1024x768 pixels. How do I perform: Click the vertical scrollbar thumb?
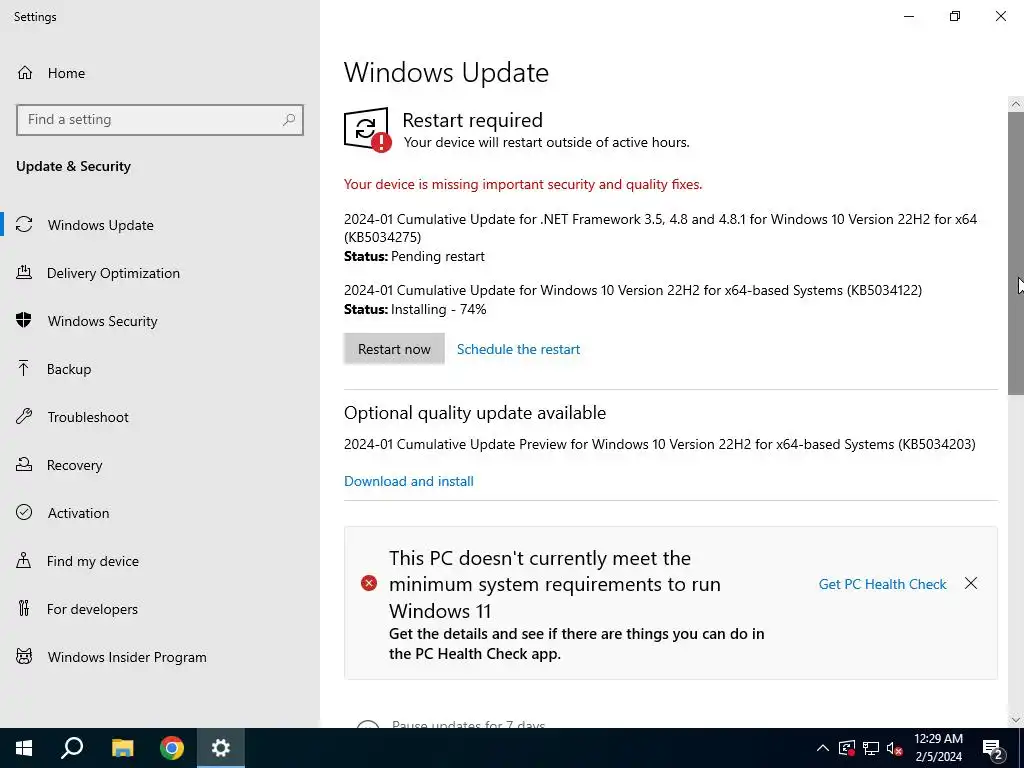(x=1016, y=253)
